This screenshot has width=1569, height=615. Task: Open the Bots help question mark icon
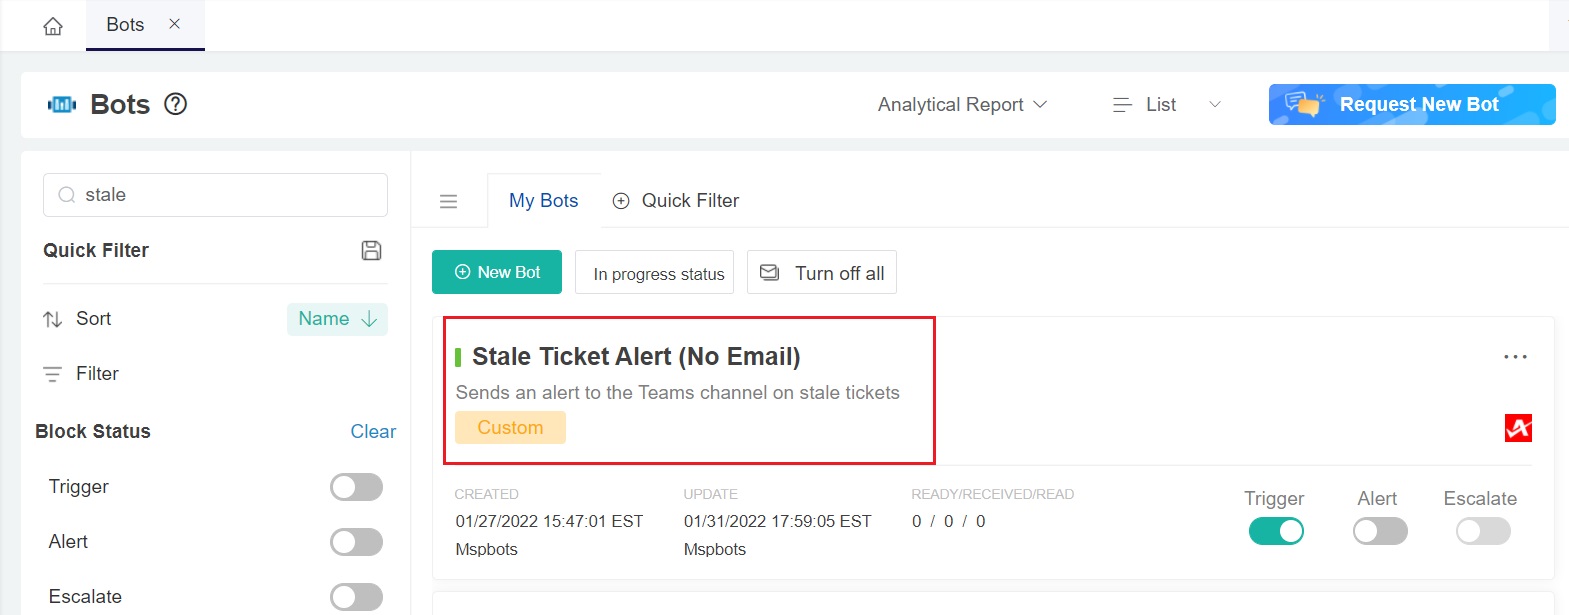(175, 103)
